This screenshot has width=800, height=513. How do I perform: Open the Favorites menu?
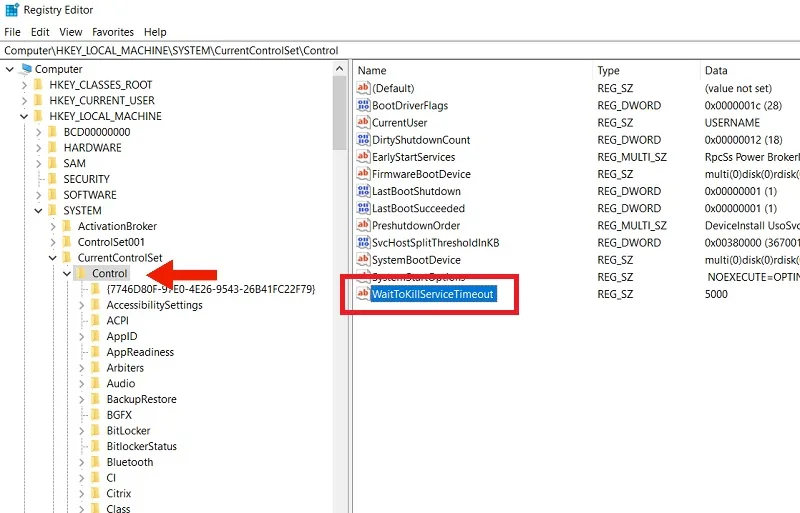click(113, 32)
